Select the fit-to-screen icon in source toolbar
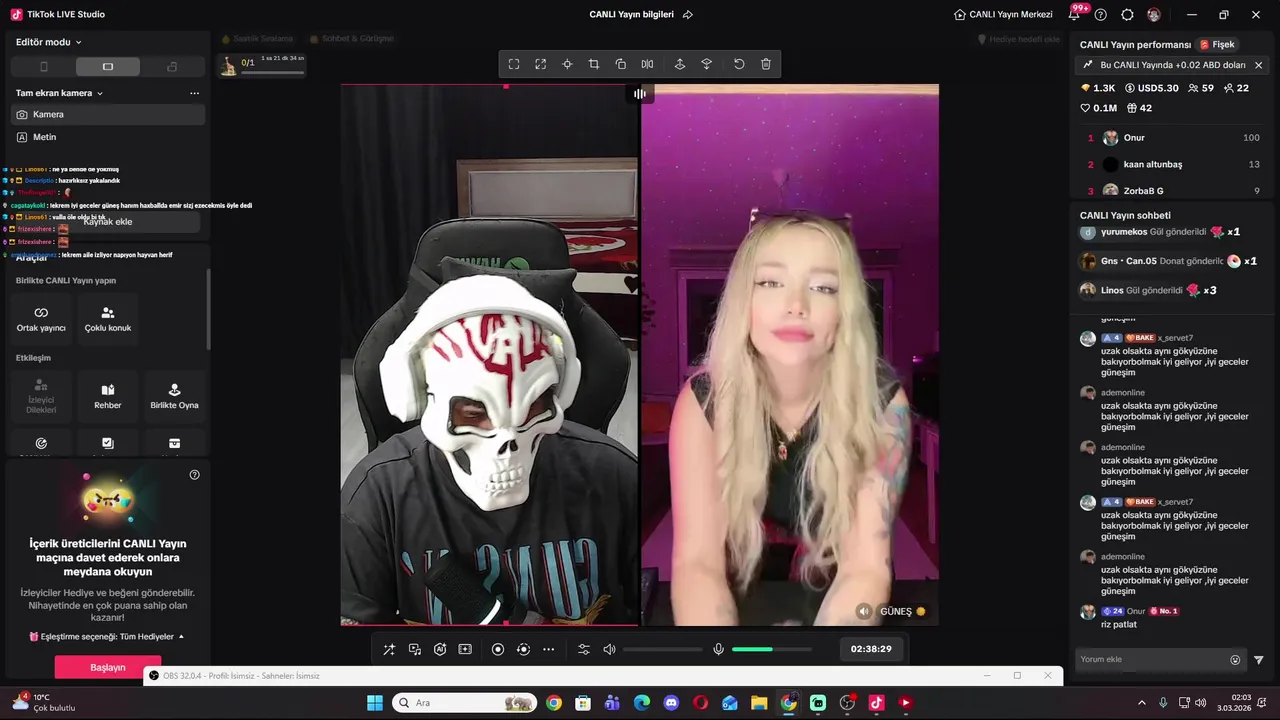 (x=514, y=64)
